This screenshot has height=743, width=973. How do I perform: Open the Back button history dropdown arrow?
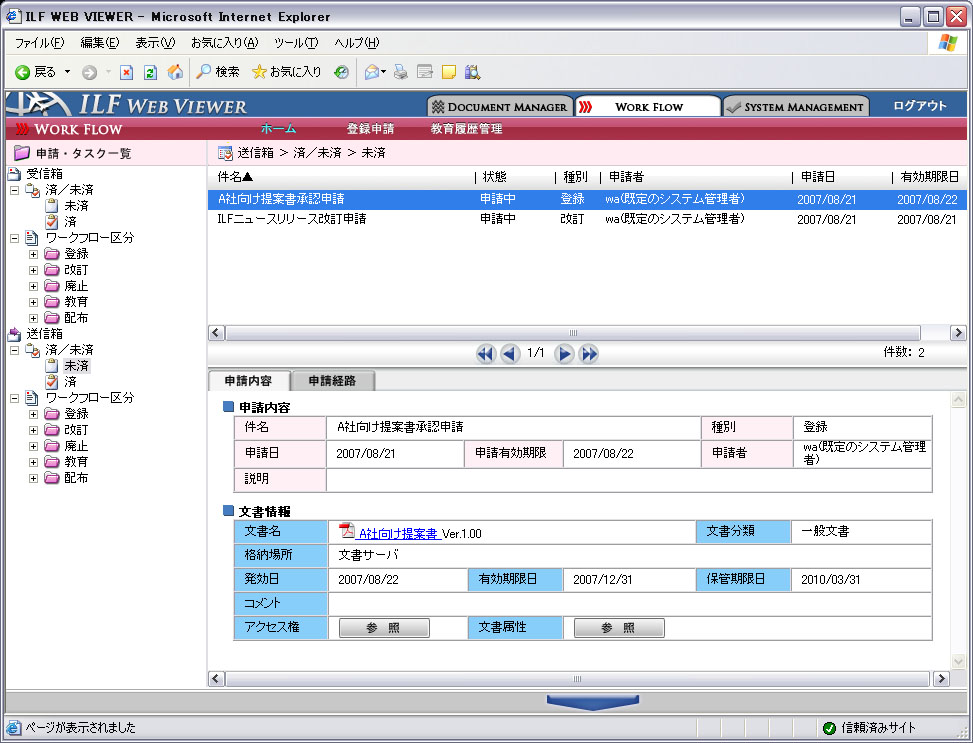point(68,72)
